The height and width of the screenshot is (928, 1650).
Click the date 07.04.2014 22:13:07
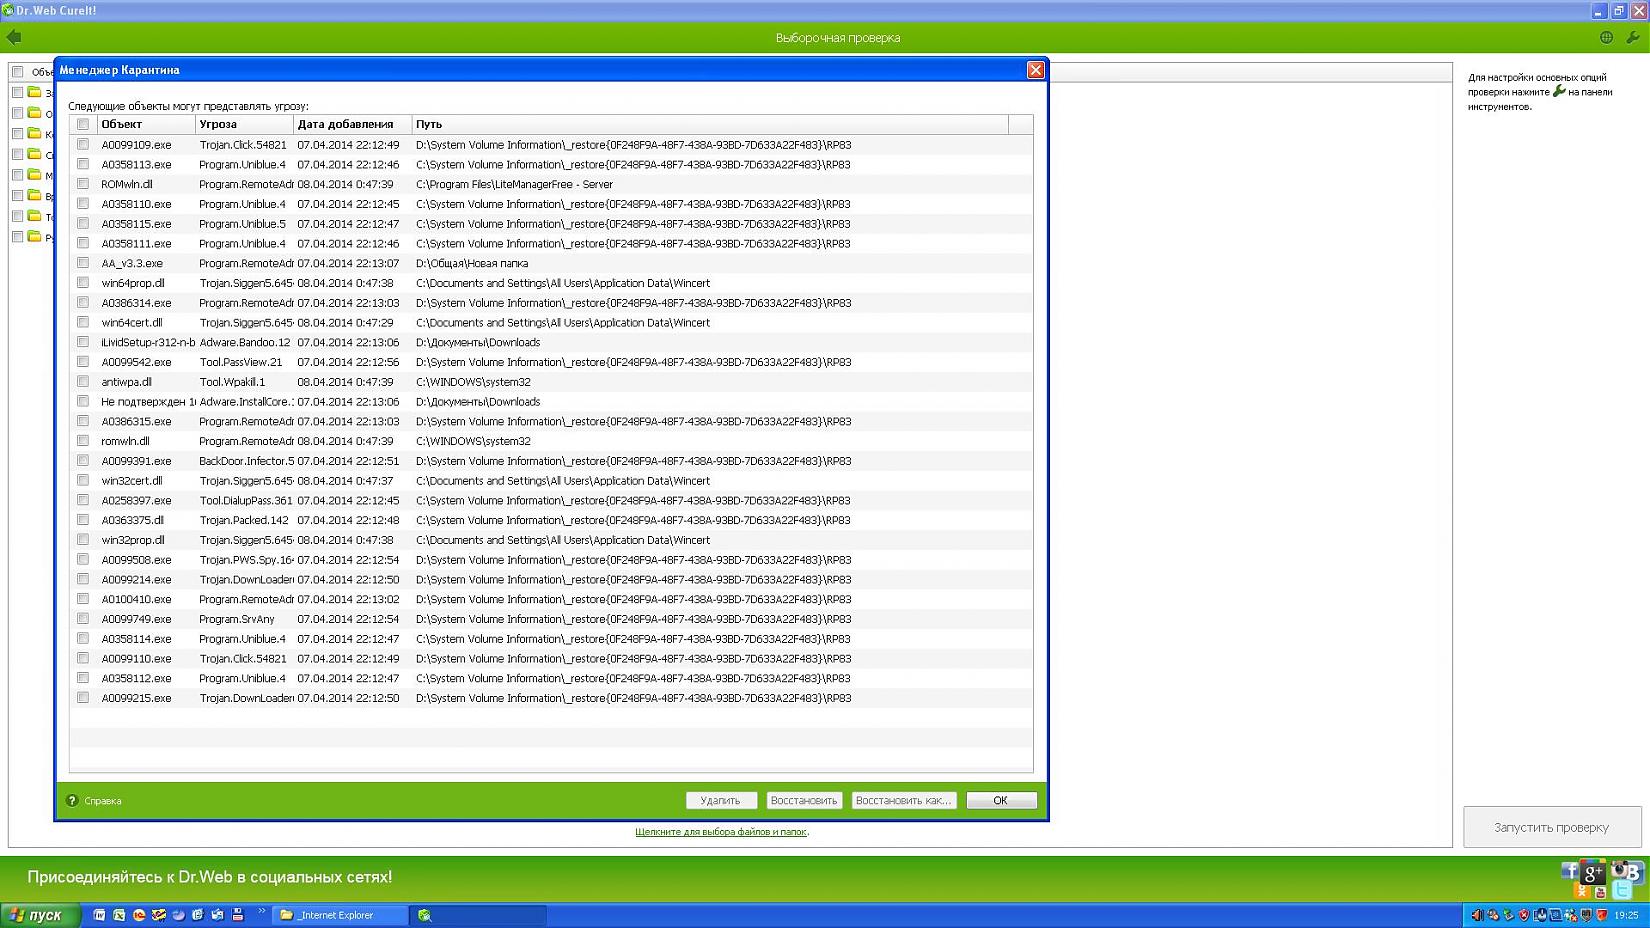pos(348,263)
